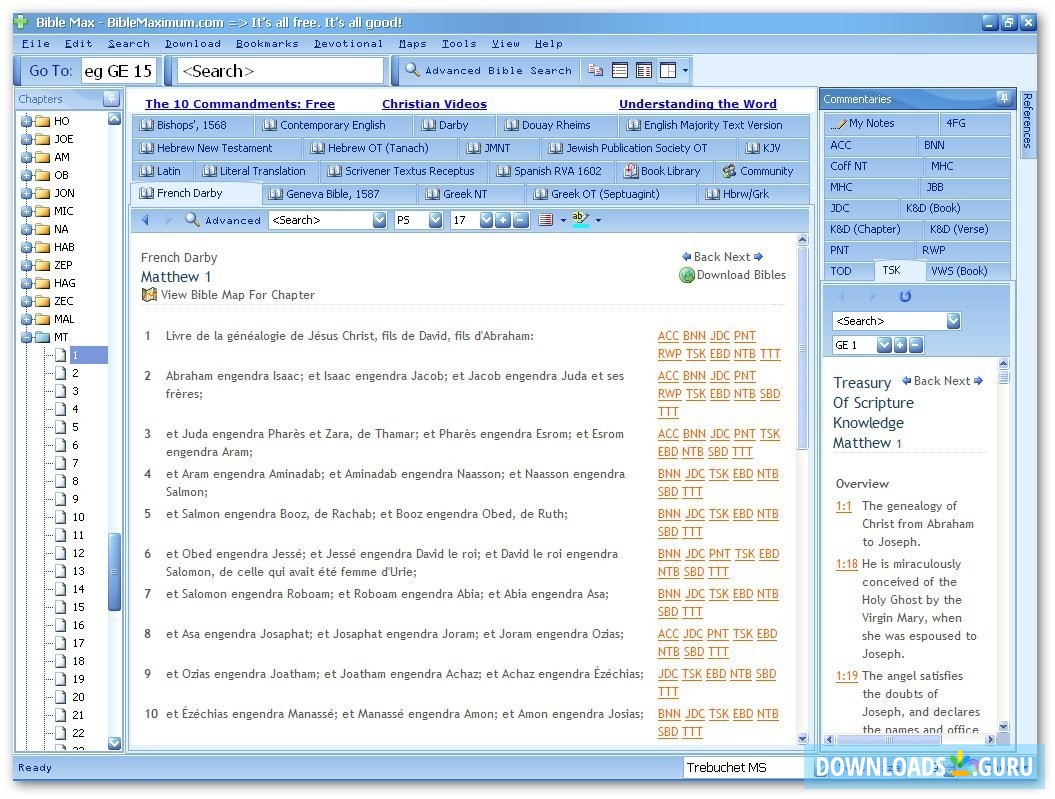Viewport: 1055px width, 799px height.
Task: Expand the HO book in Chapters tree
Action: coord(26,121)
